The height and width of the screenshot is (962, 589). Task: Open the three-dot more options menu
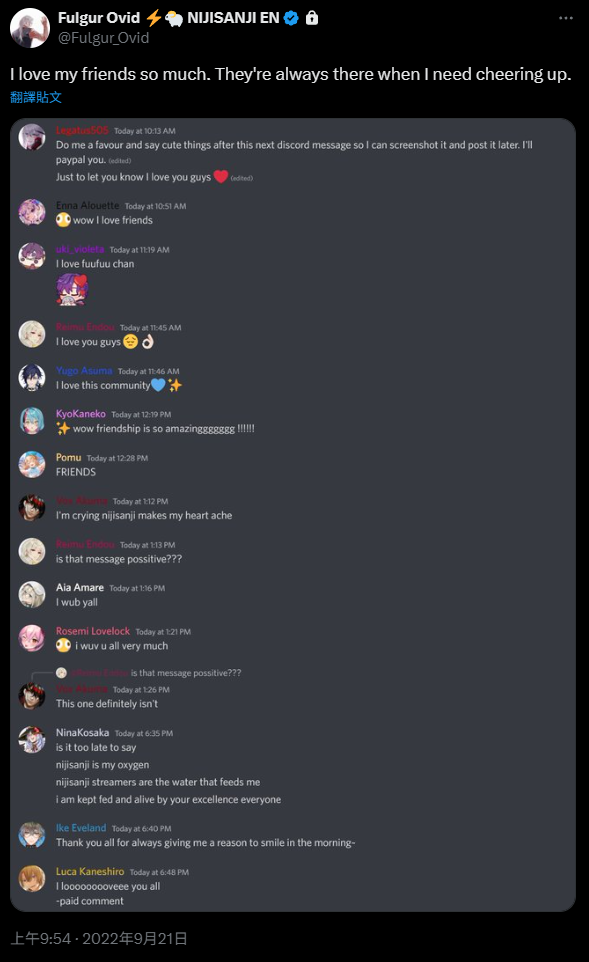tap(566, 18)
